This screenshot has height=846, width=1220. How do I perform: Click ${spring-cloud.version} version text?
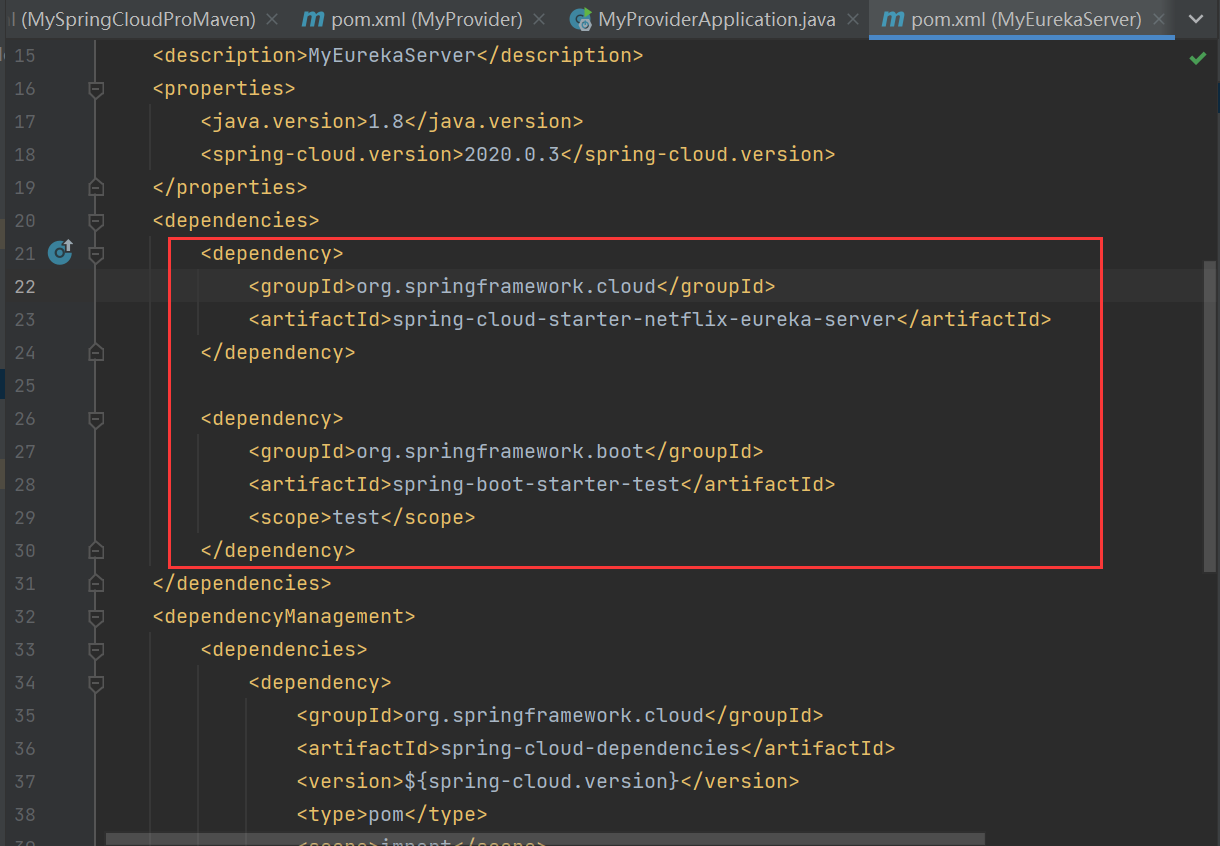point(542,782)
